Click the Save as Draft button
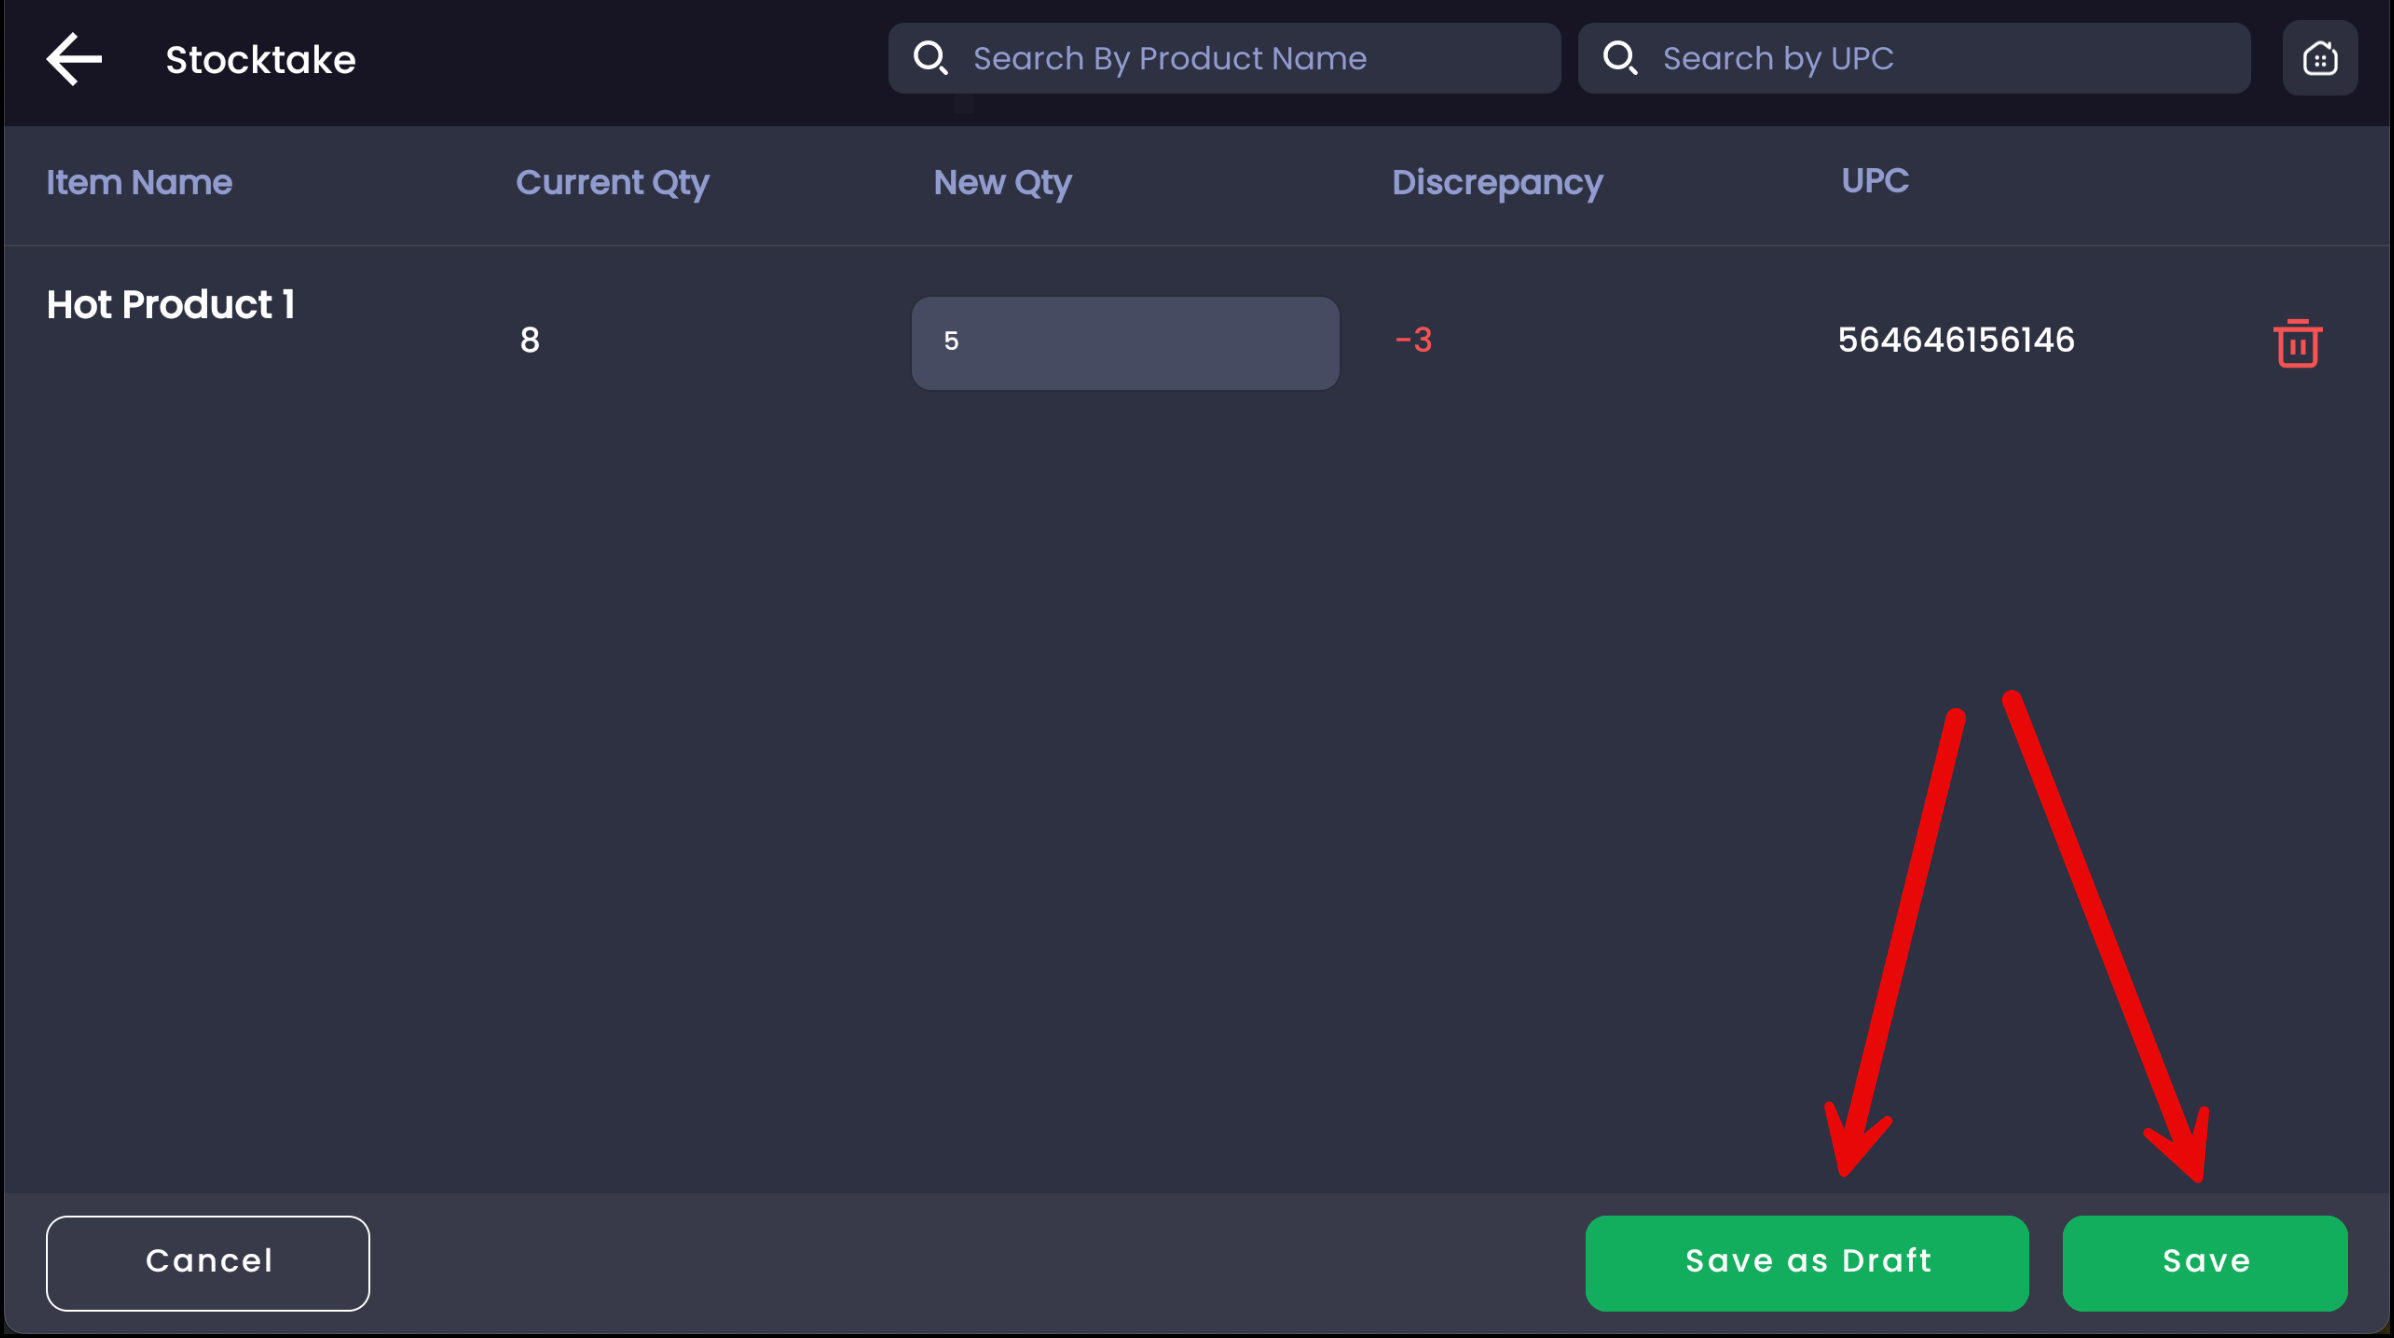The height and width of the screenshot is (1338, 2394). tap(1807, 1262)
